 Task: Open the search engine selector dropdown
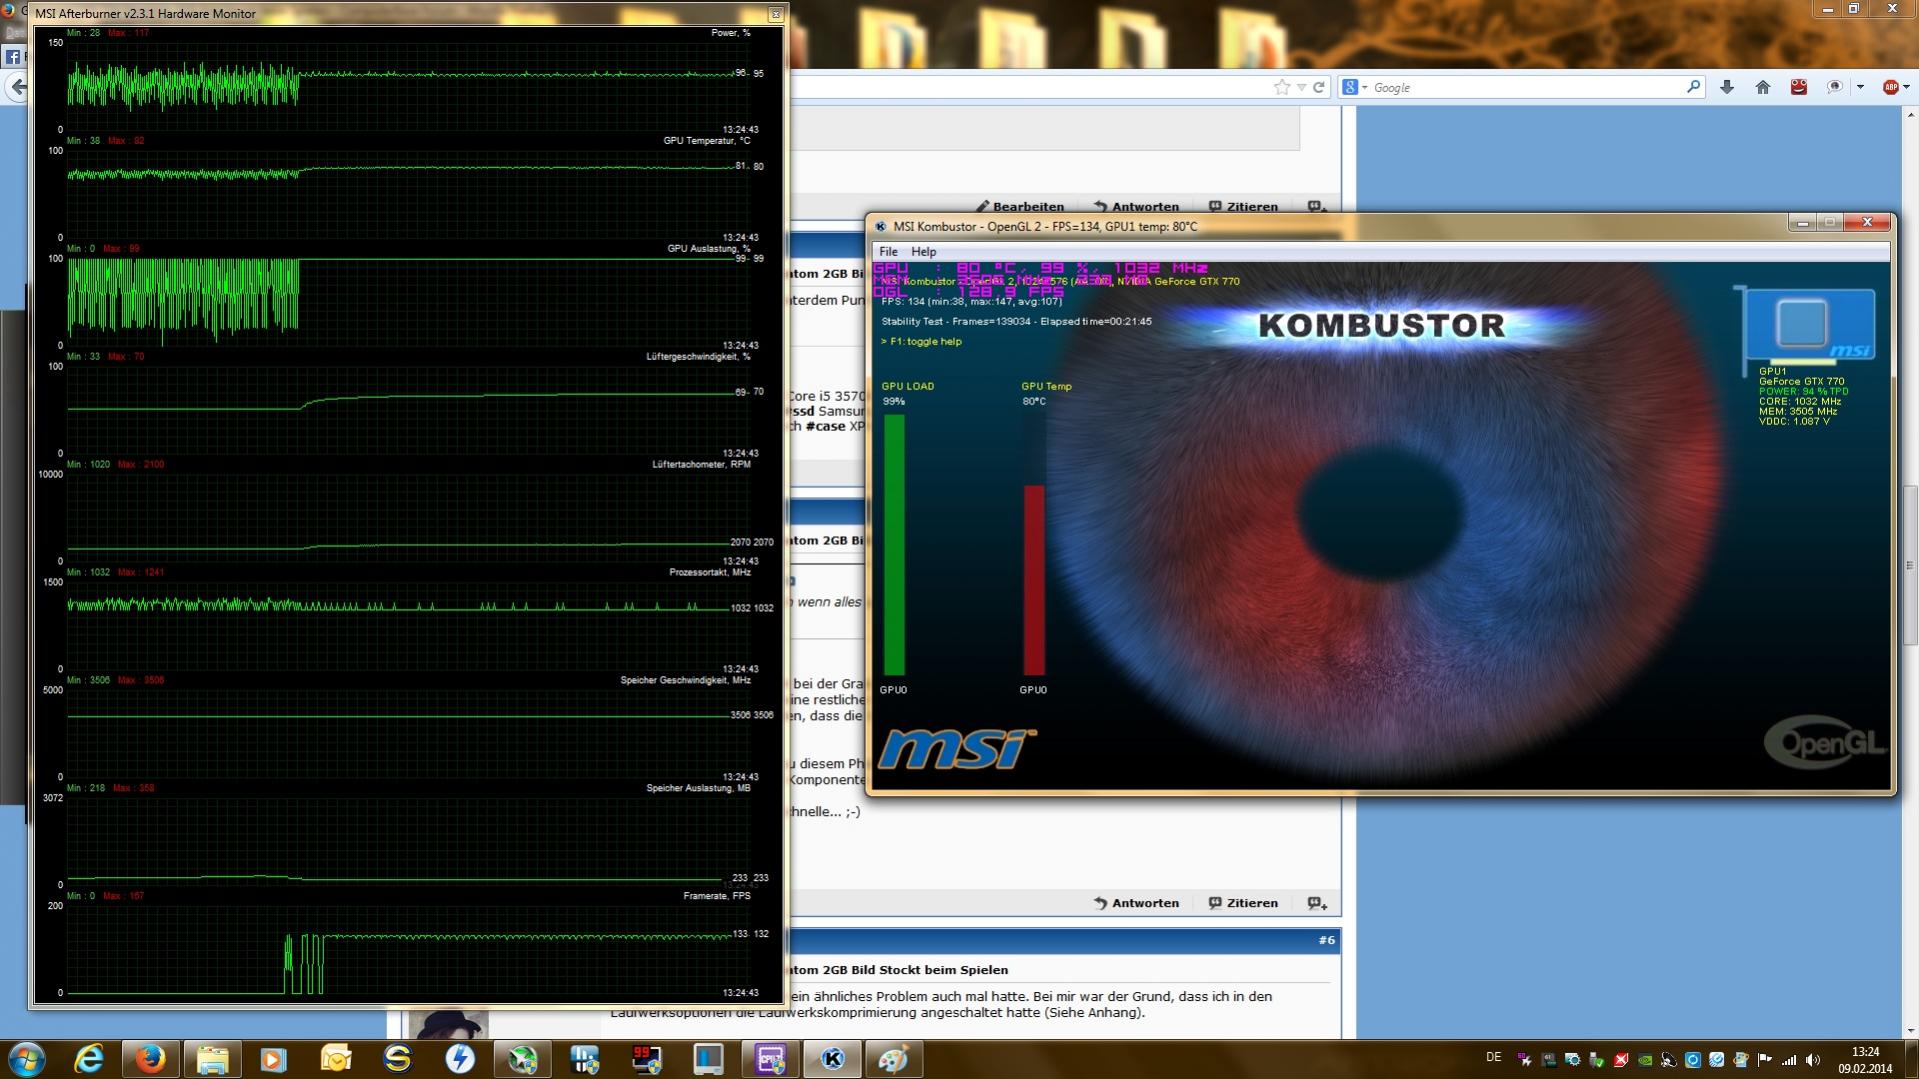click(1355, 87)
